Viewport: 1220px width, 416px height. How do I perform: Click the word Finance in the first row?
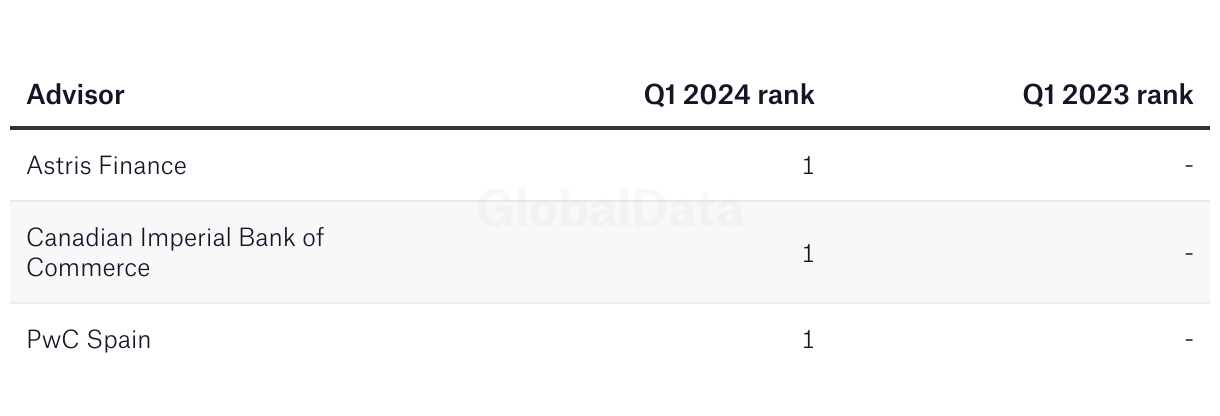146,165
